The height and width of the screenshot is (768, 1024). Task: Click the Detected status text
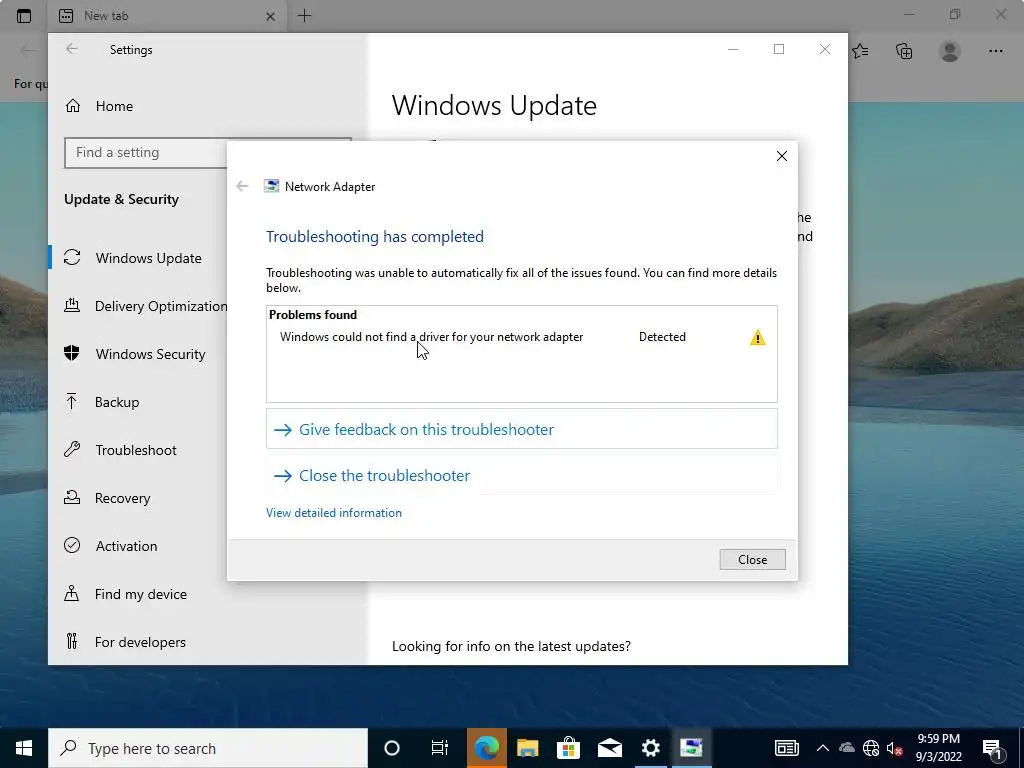click(x=662, y=337)
